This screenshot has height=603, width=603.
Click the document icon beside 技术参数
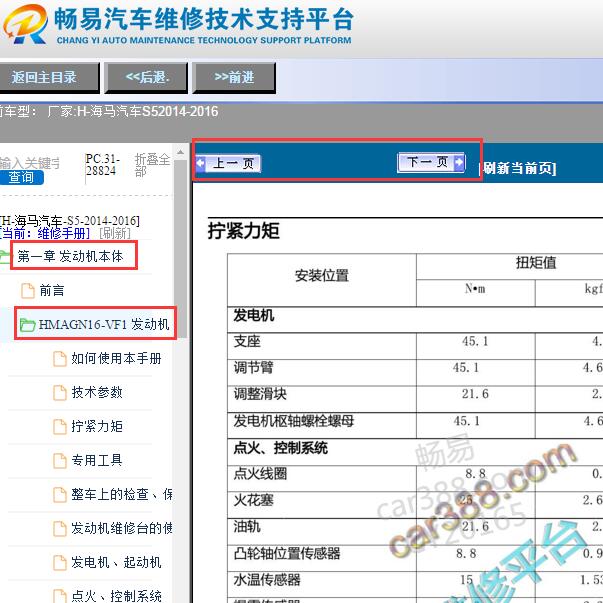pos(60,393)
